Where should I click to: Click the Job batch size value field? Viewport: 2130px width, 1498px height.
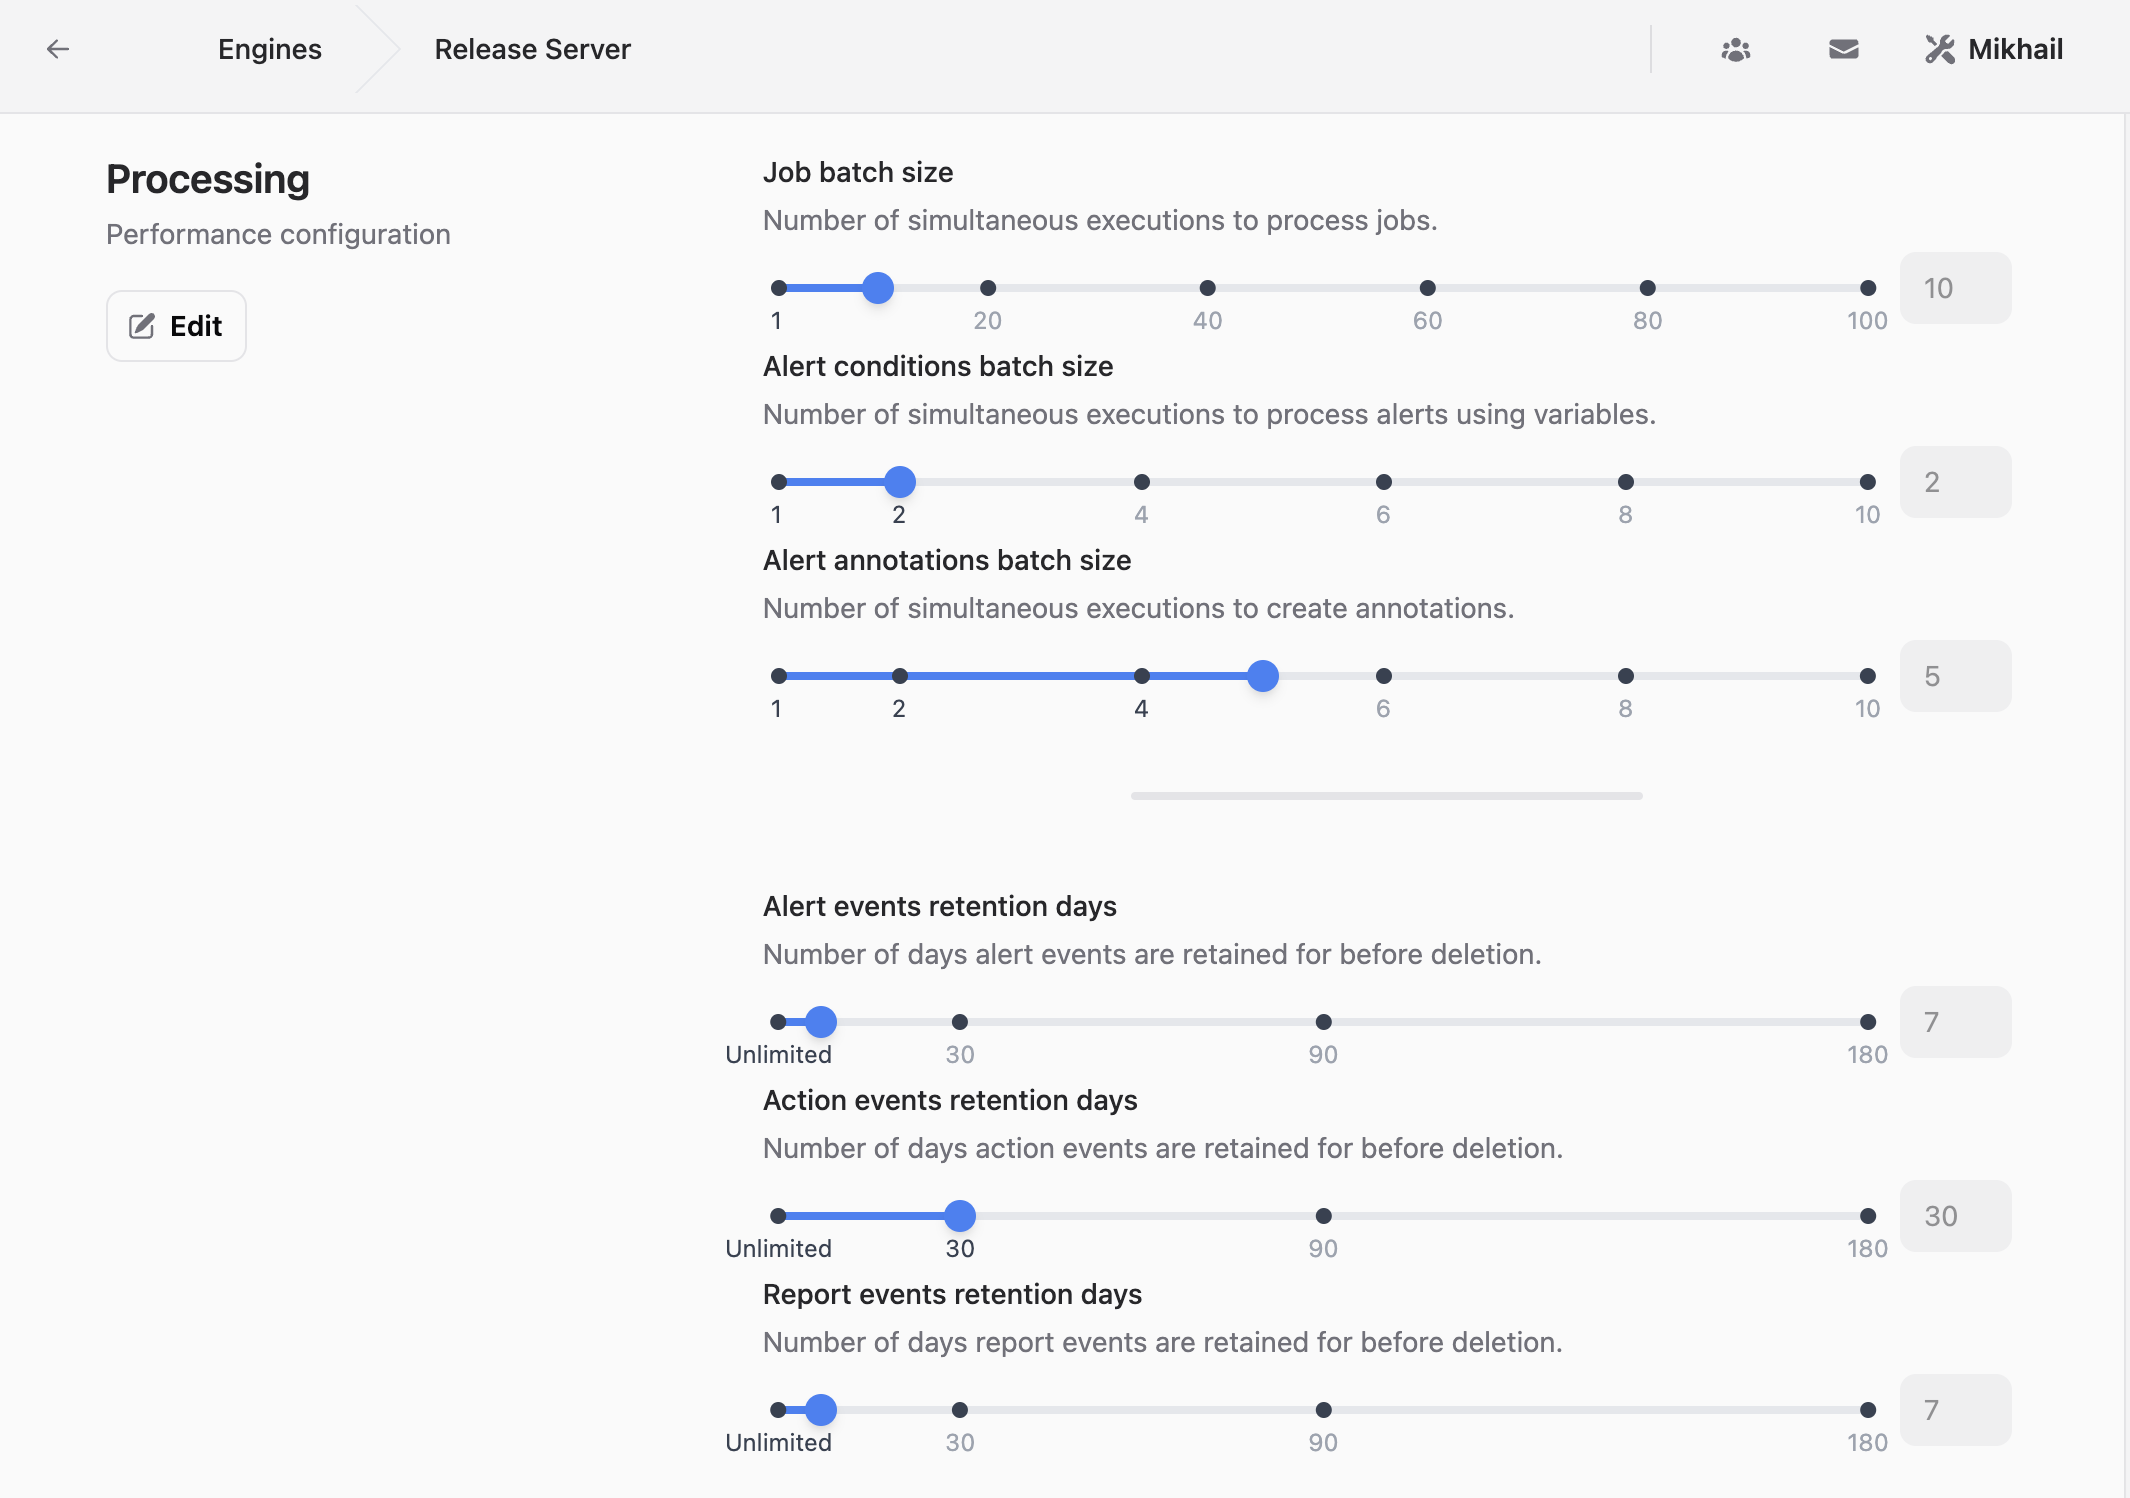(1956, 288)
